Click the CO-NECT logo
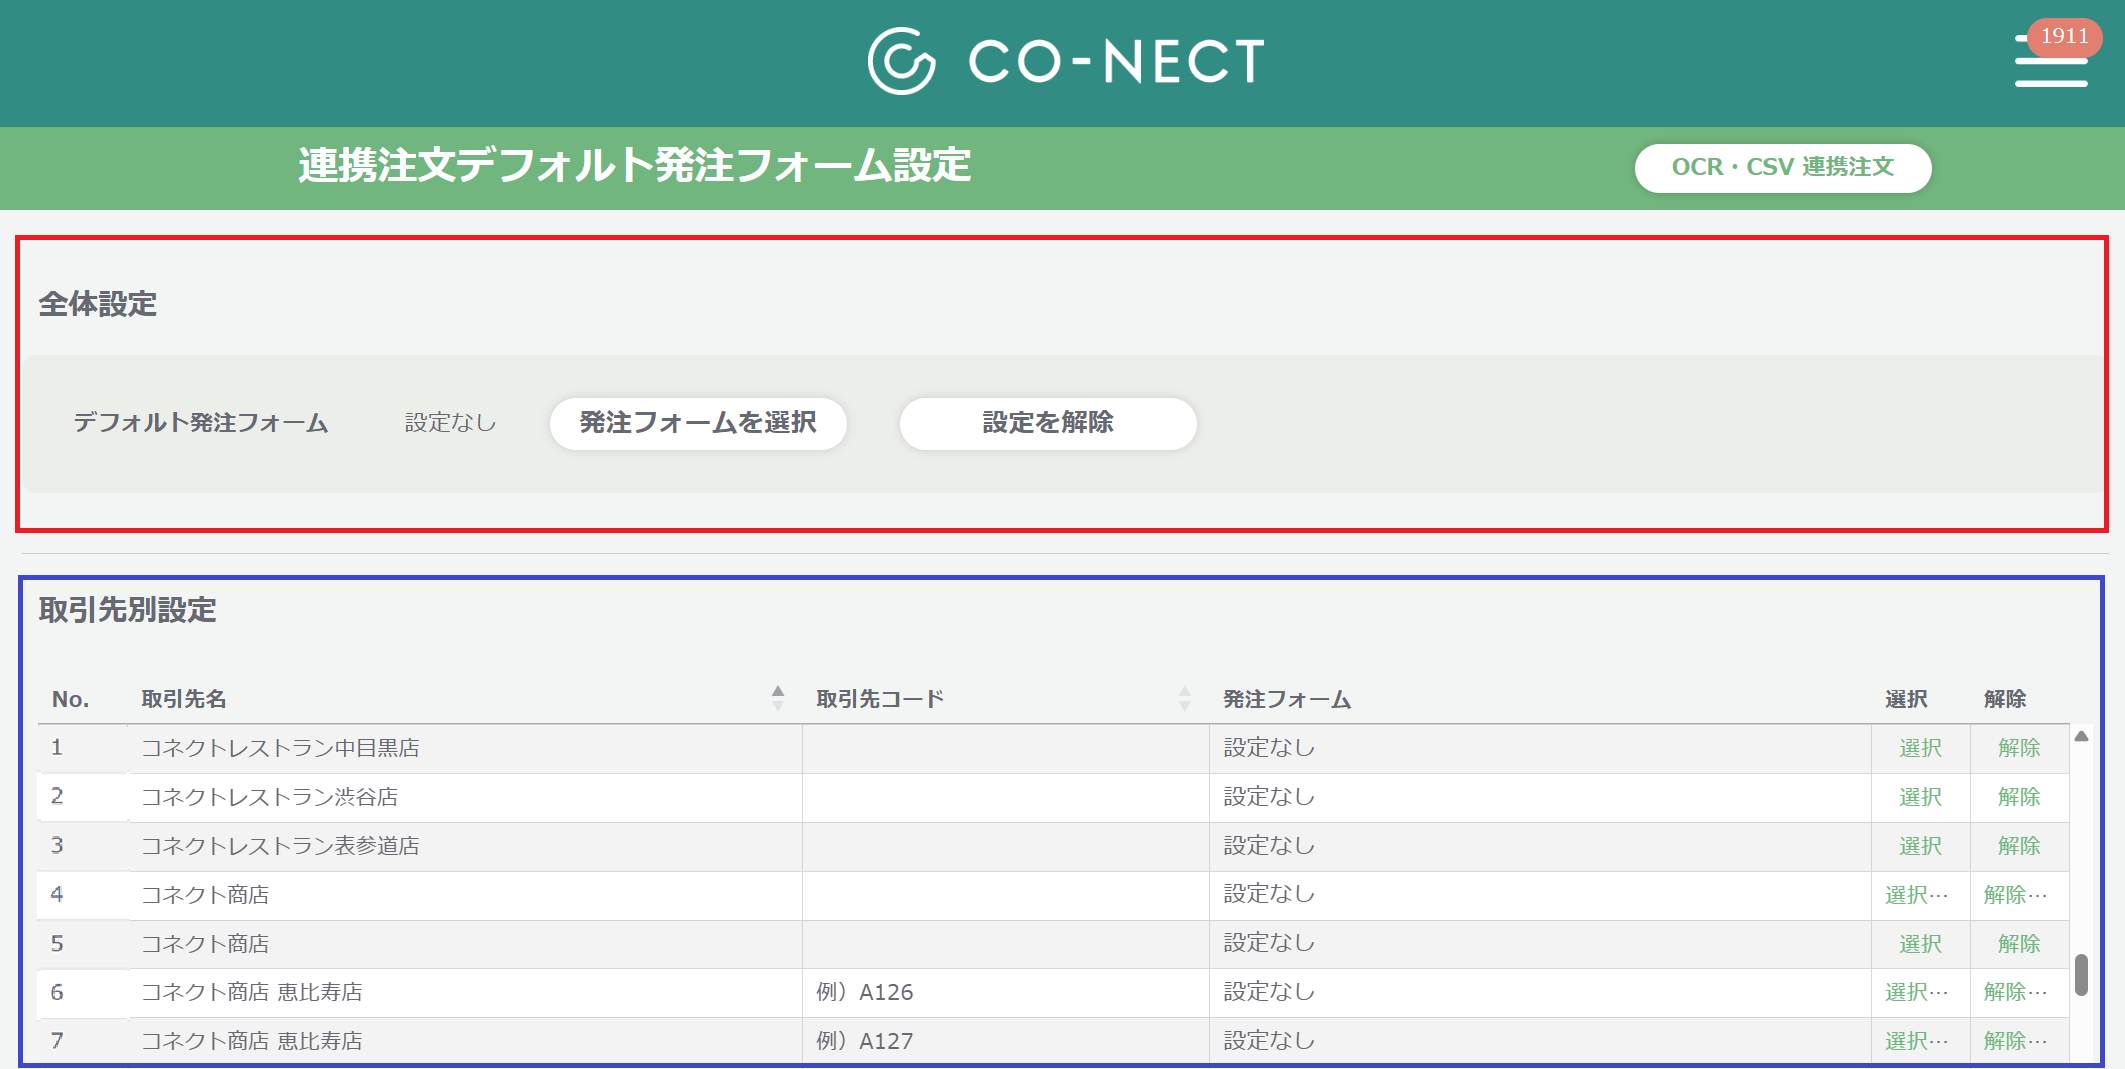This screenshot has height=1069, width=2125. click(1066, 61)
